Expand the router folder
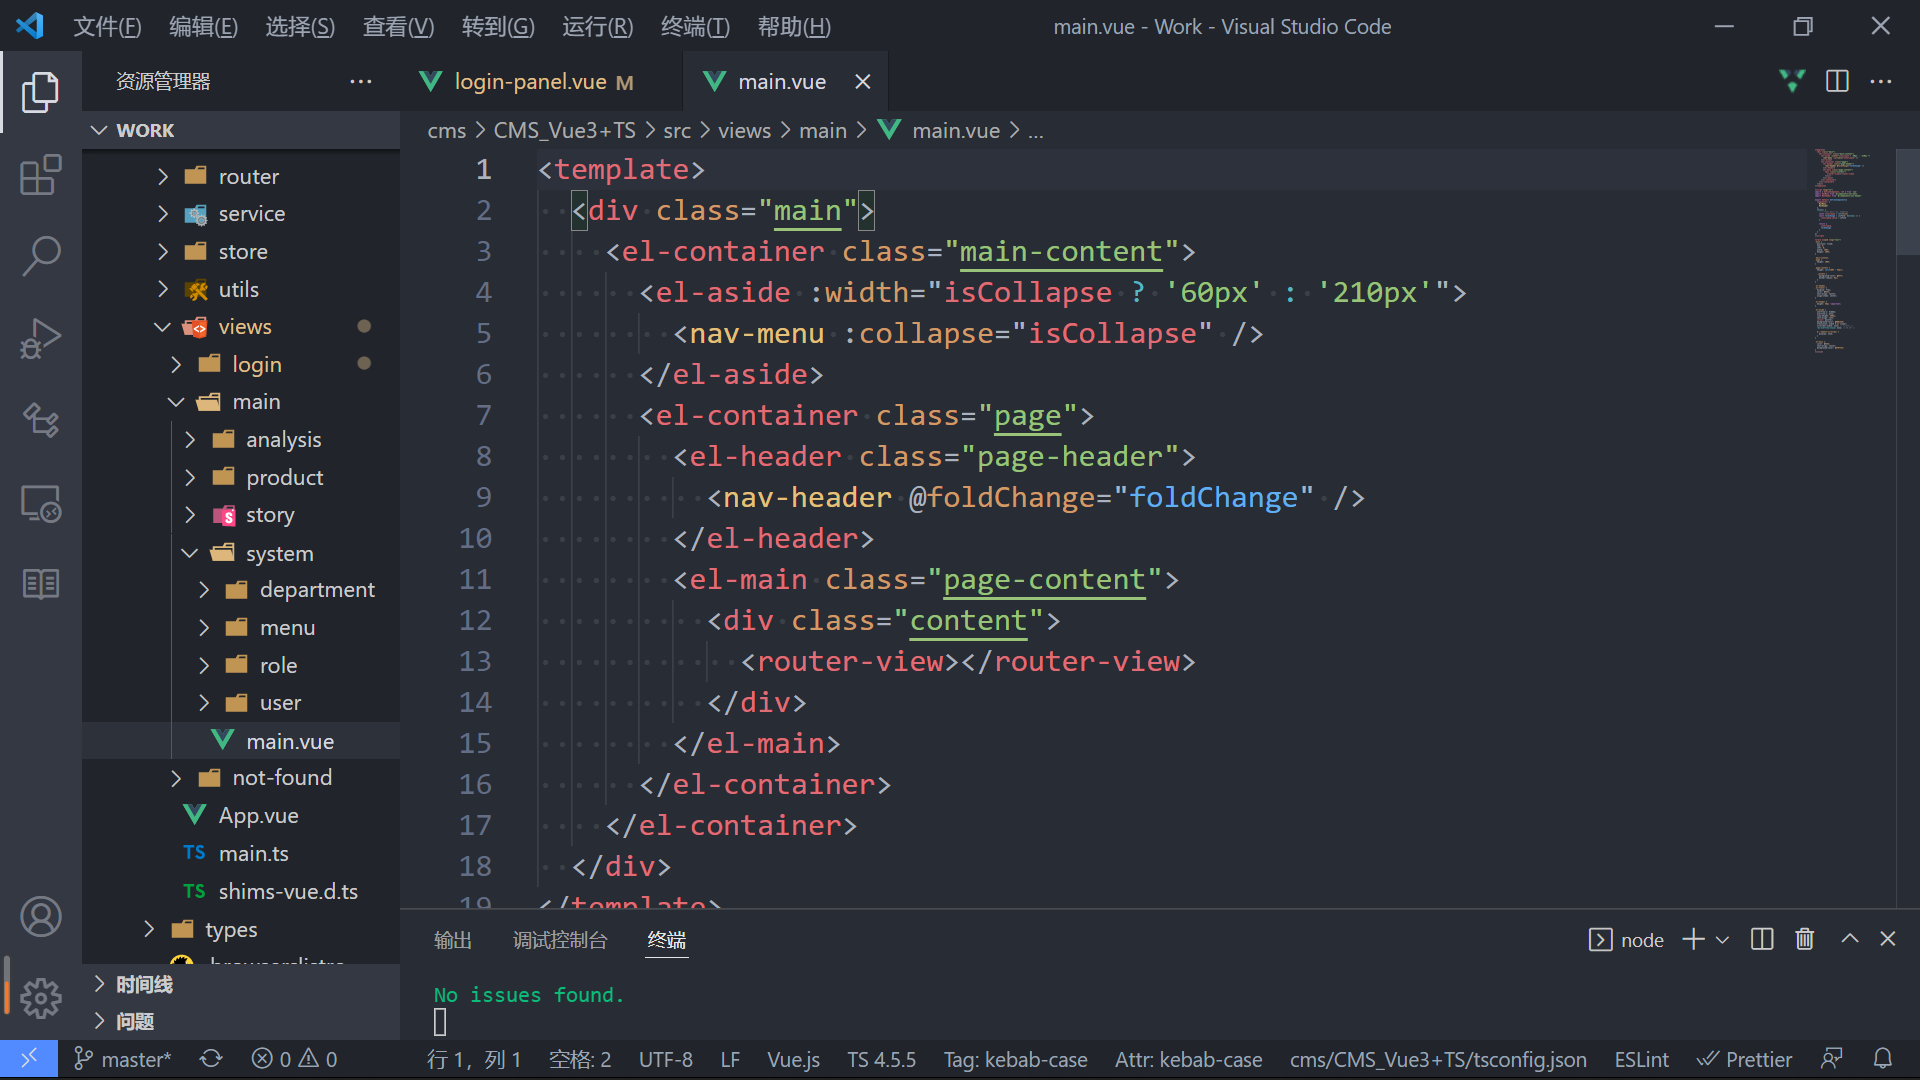 (248, 176)
